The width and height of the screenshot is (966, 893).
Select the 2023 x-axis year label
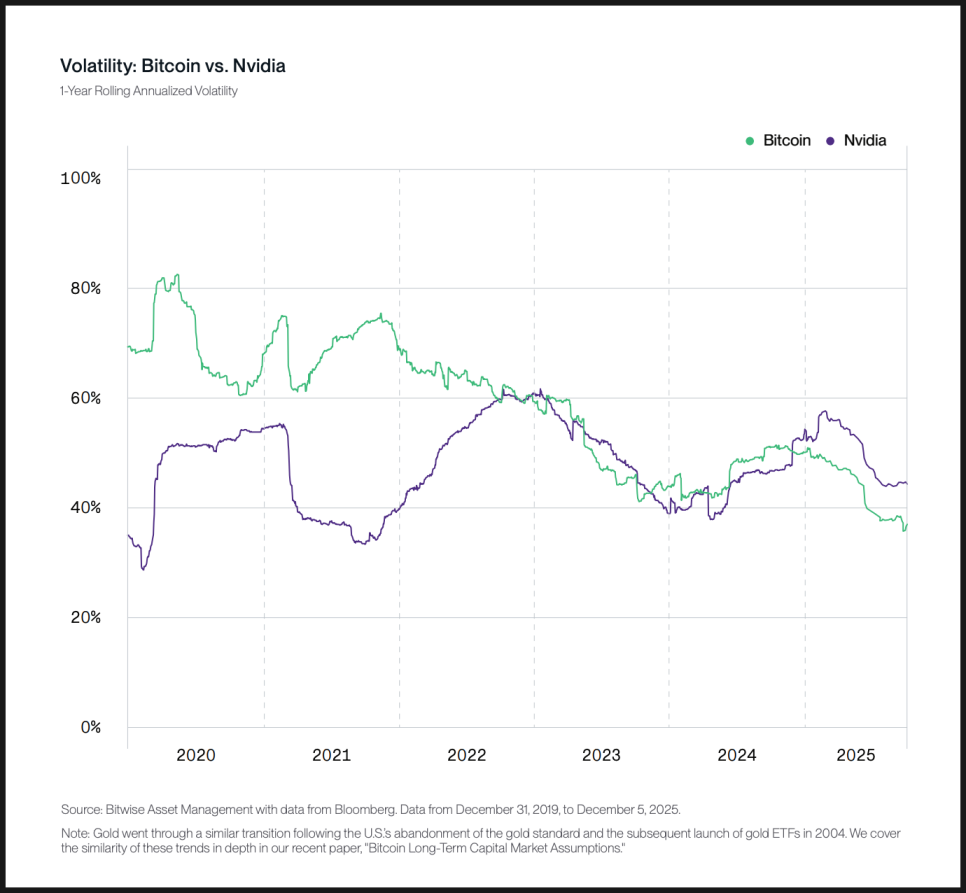[x=601, y=756]
